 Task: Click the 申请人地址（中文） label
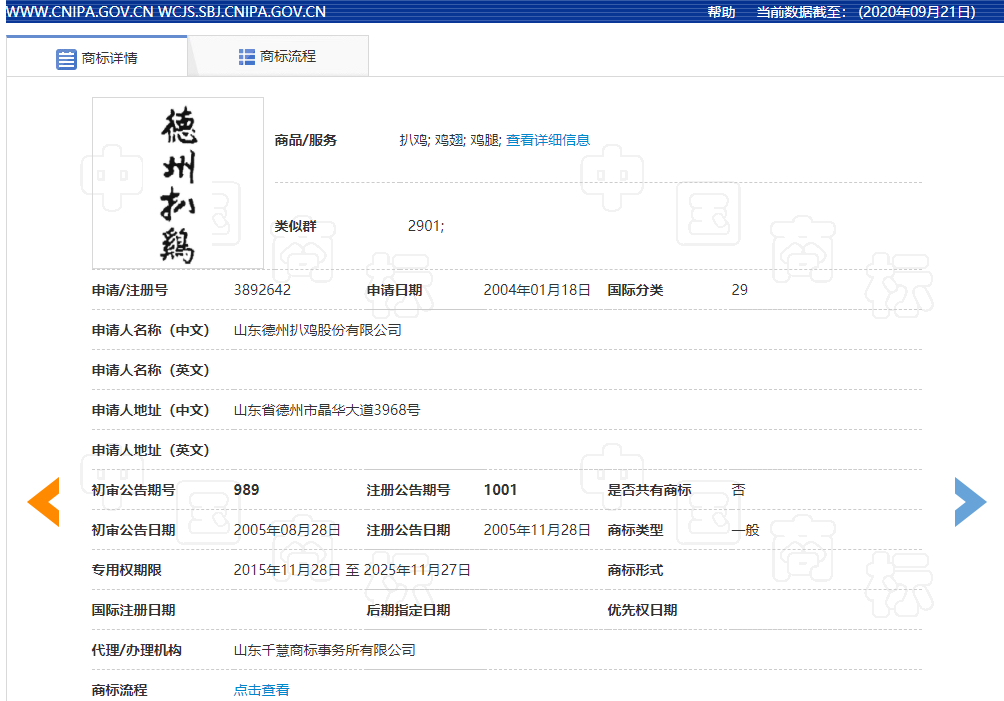pyautogui.click(x=150, y=410)
